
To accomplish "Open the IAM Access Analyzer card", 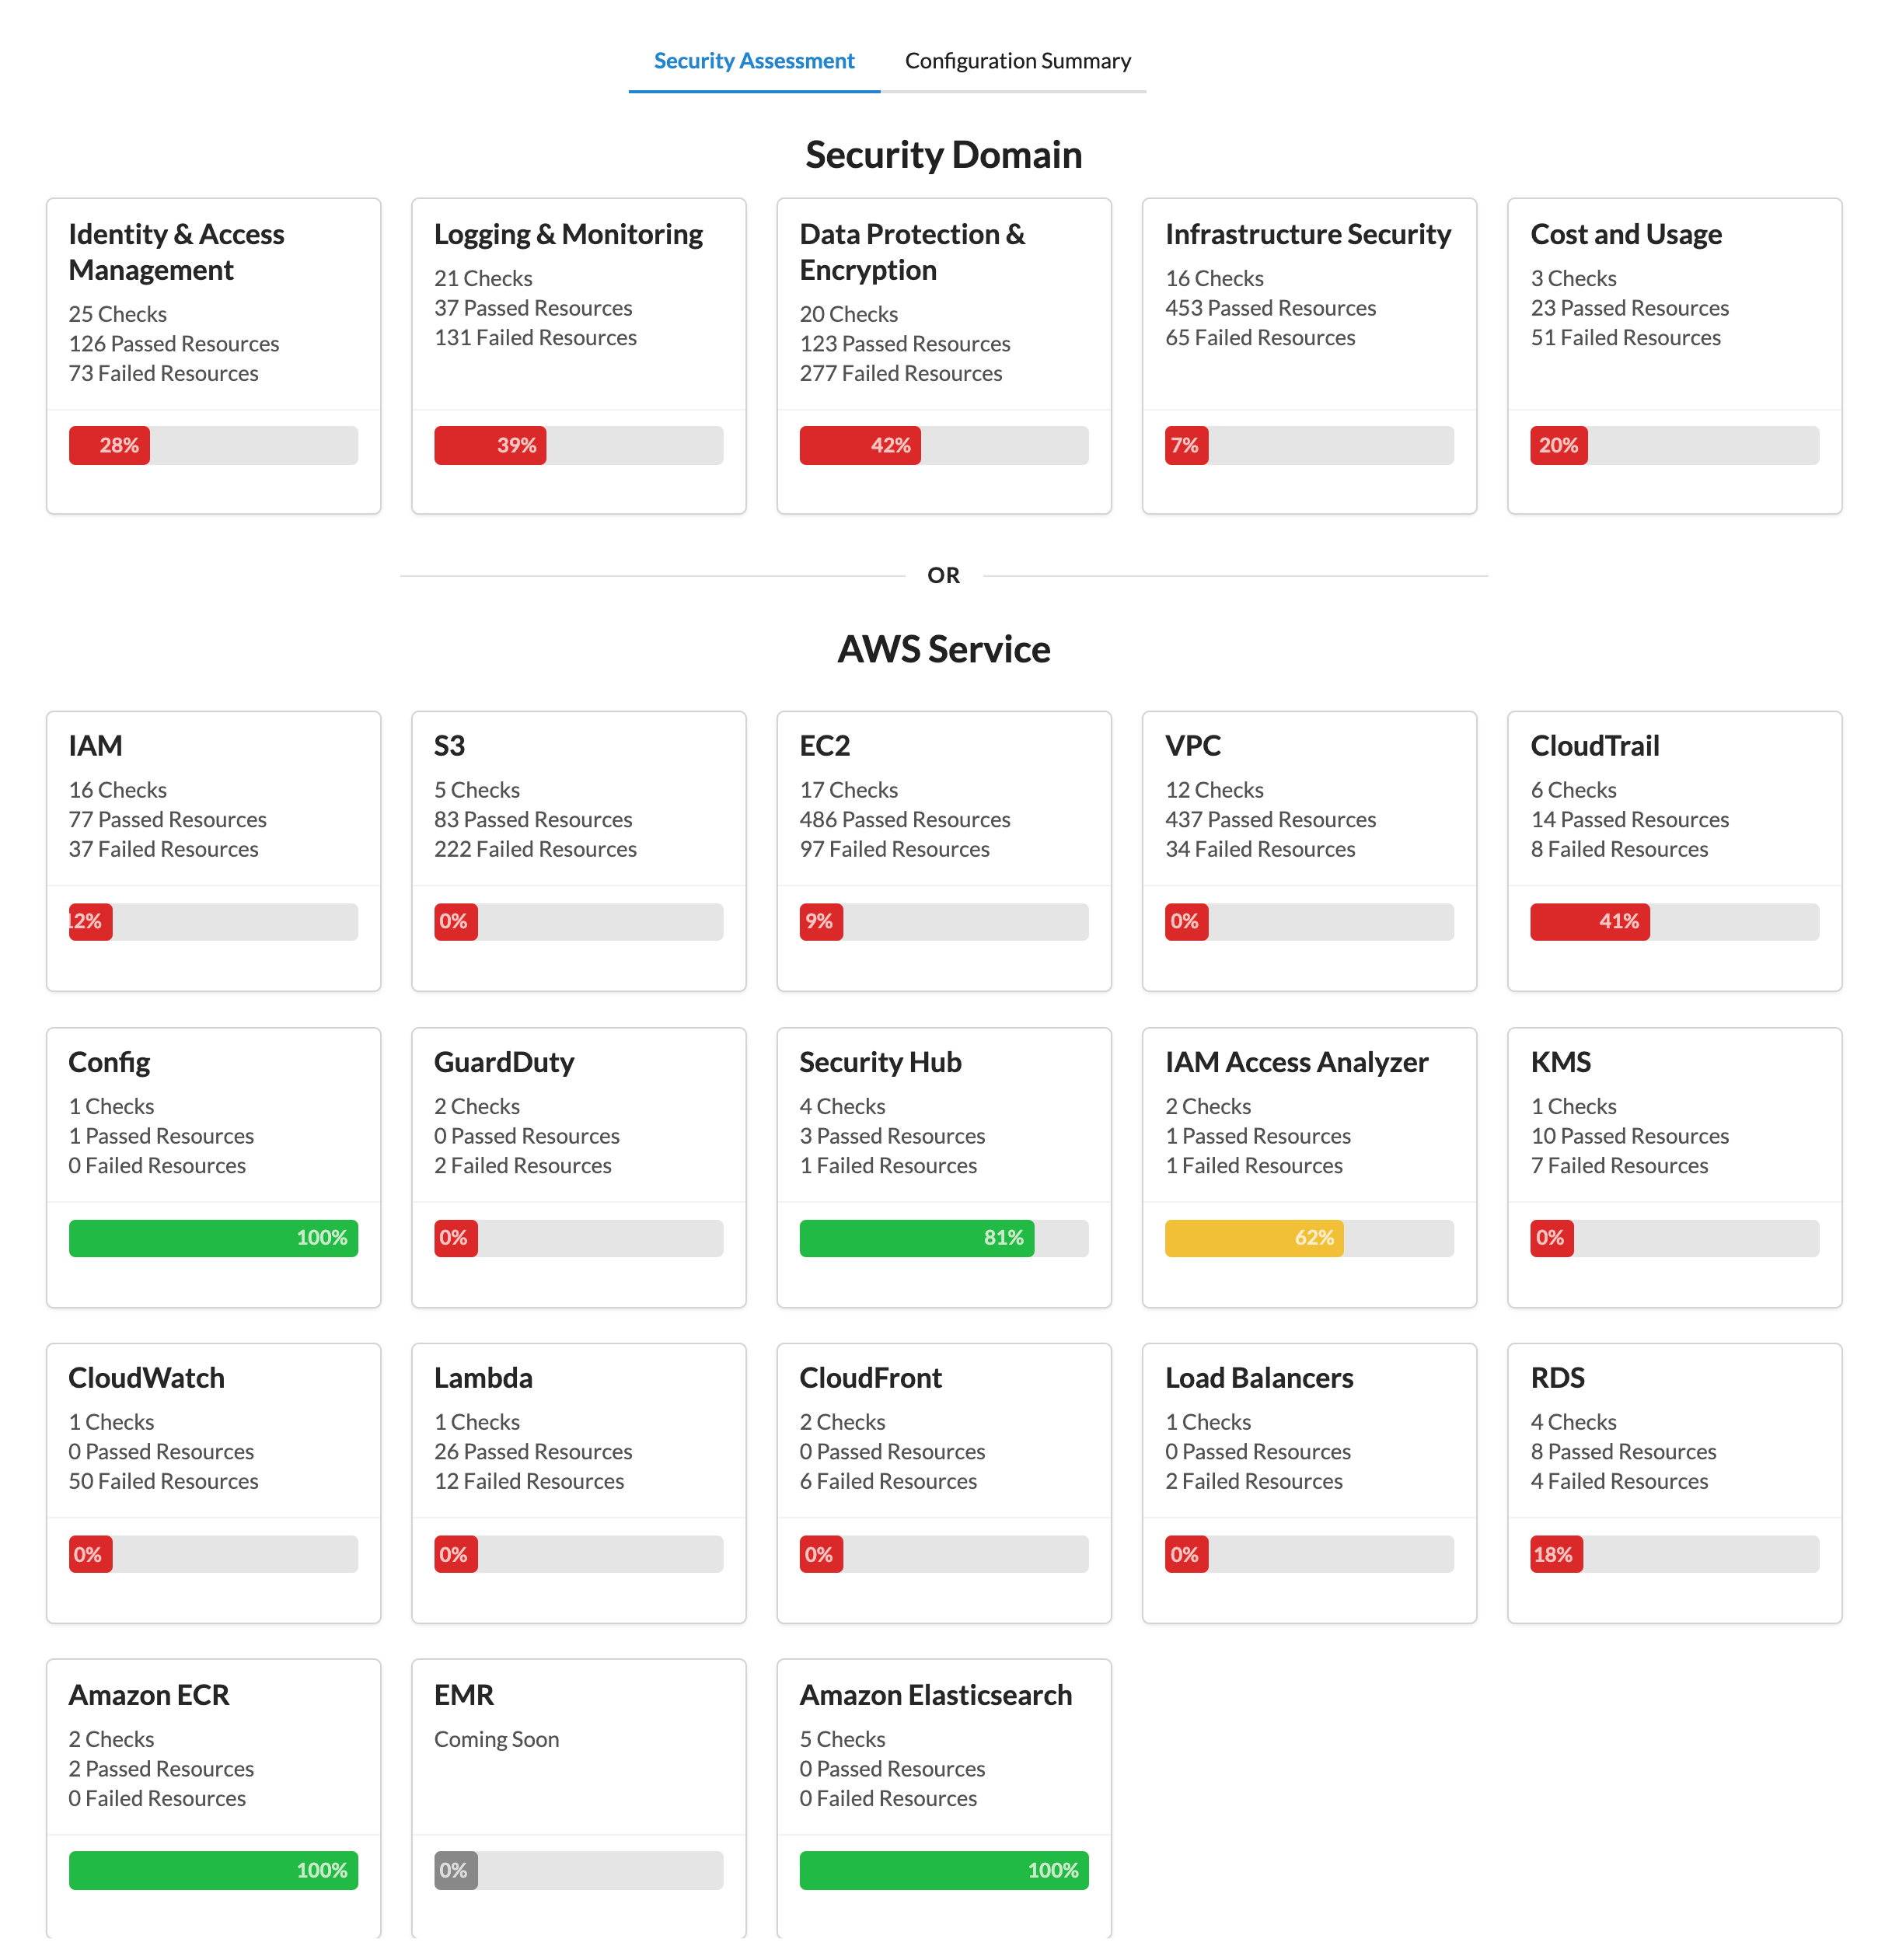I will coord(1308,1165).
